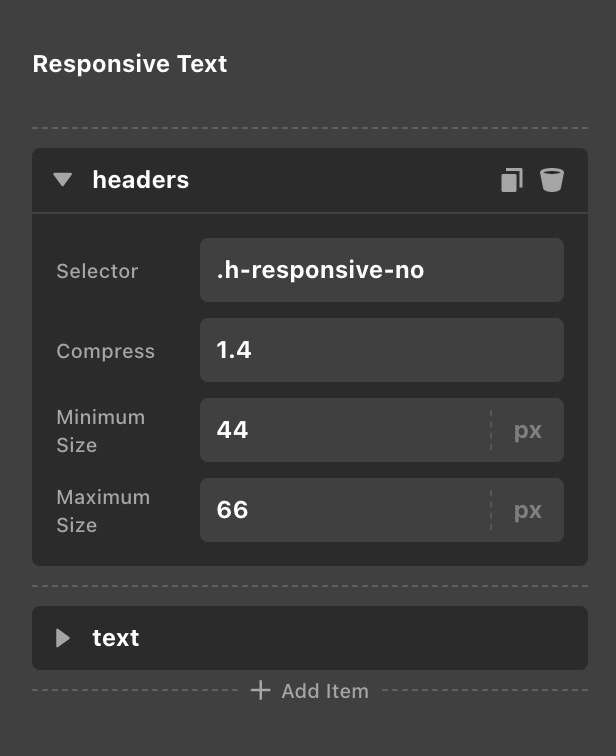616x756 pixels.
Task: Click the Selector label
Action: [97, 271]
